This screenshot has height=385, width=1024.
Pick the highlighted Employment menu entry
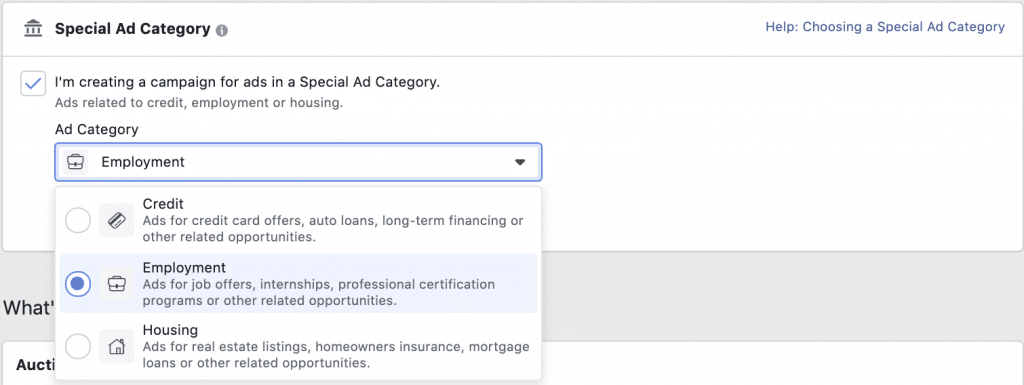coord(298,284)
